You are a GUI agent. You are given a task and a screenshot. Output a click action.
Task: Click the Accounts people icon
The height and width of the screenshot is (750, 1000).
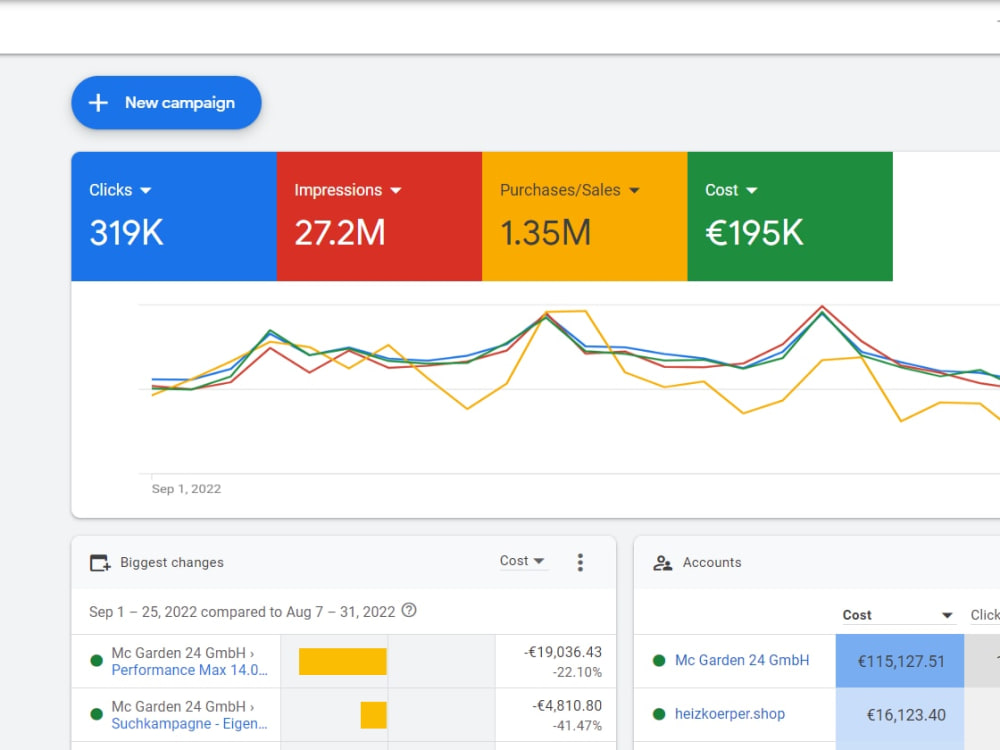click(x=663, y=563)
